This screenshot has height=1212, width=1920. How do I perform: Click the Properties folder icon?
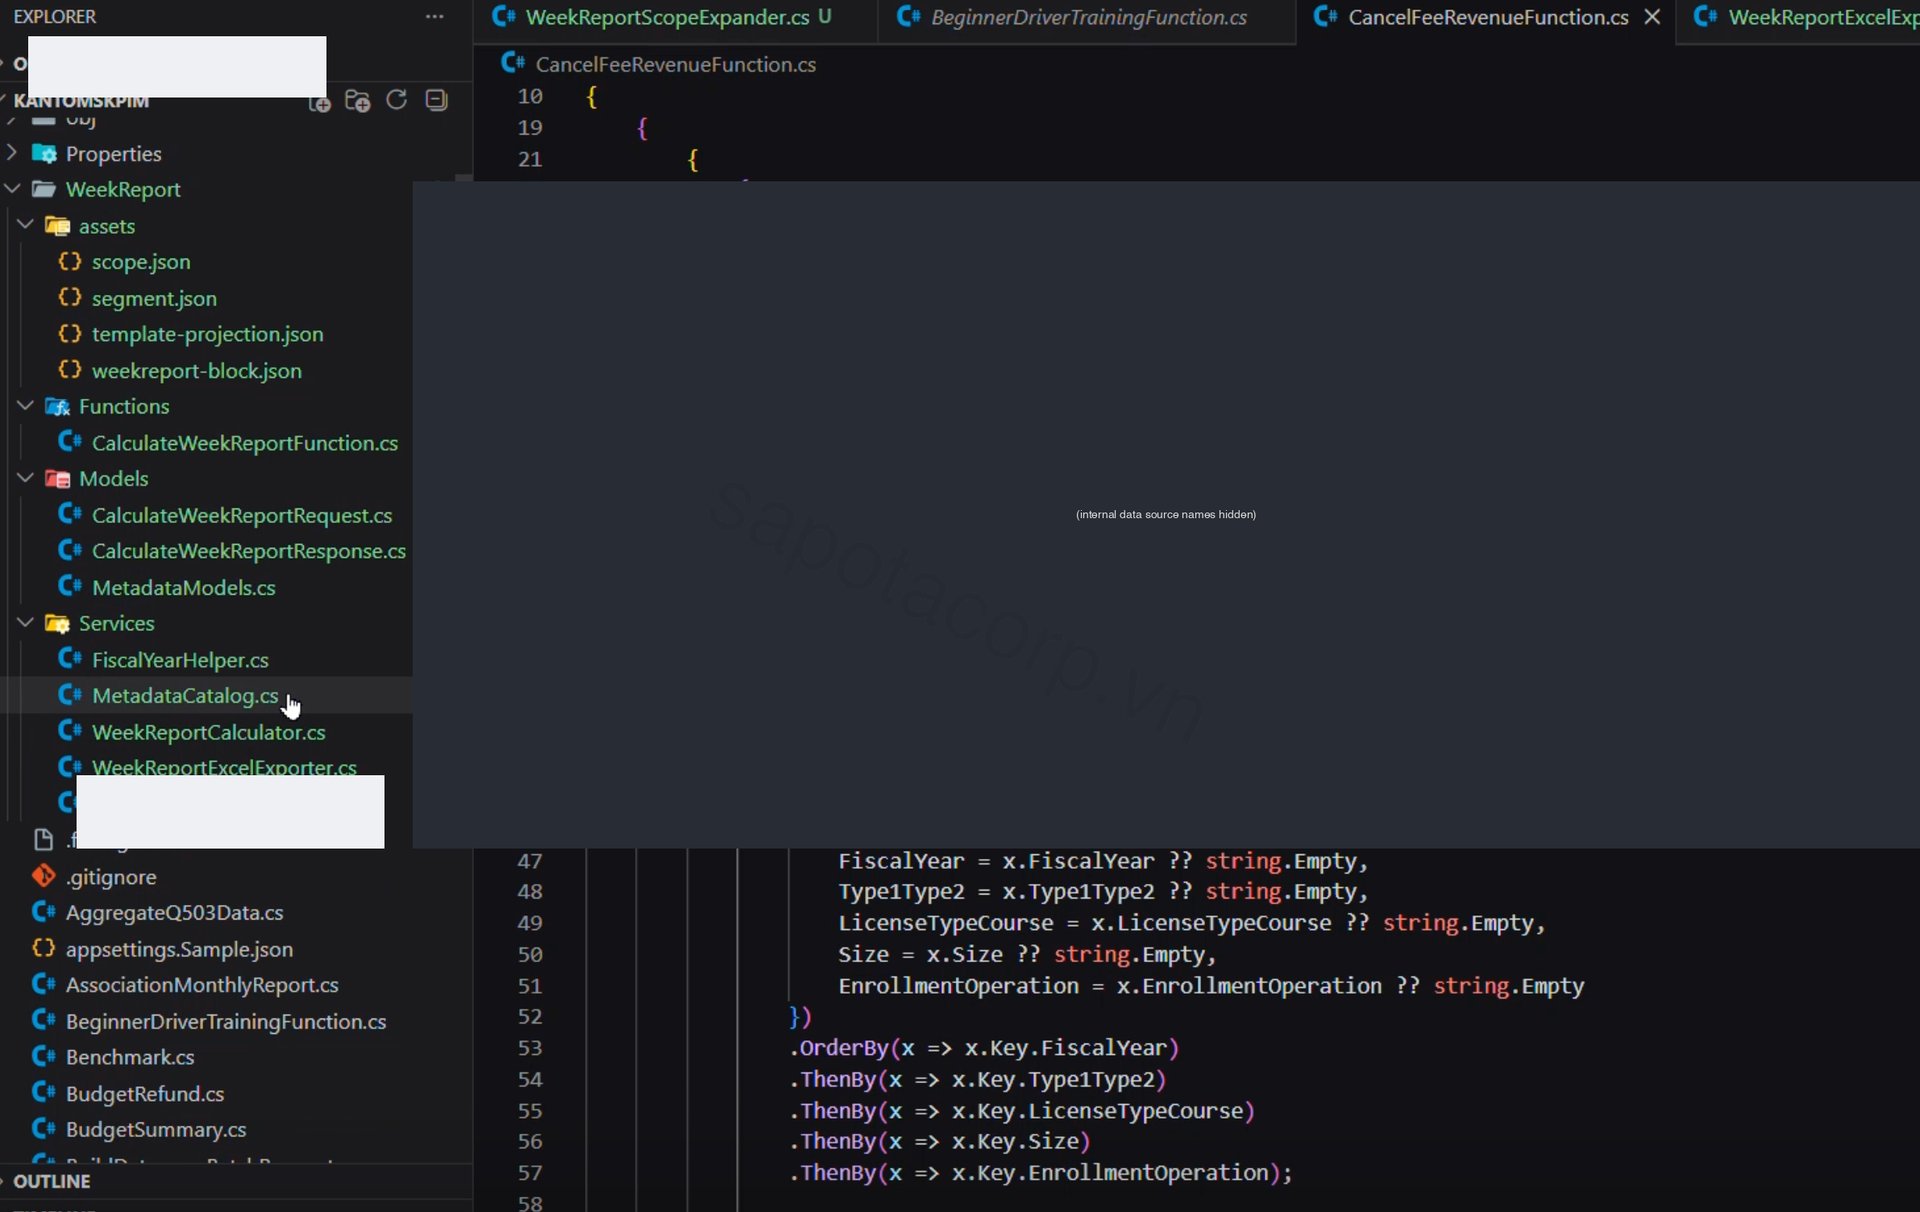pyautogui.click(x=44, y=153)
